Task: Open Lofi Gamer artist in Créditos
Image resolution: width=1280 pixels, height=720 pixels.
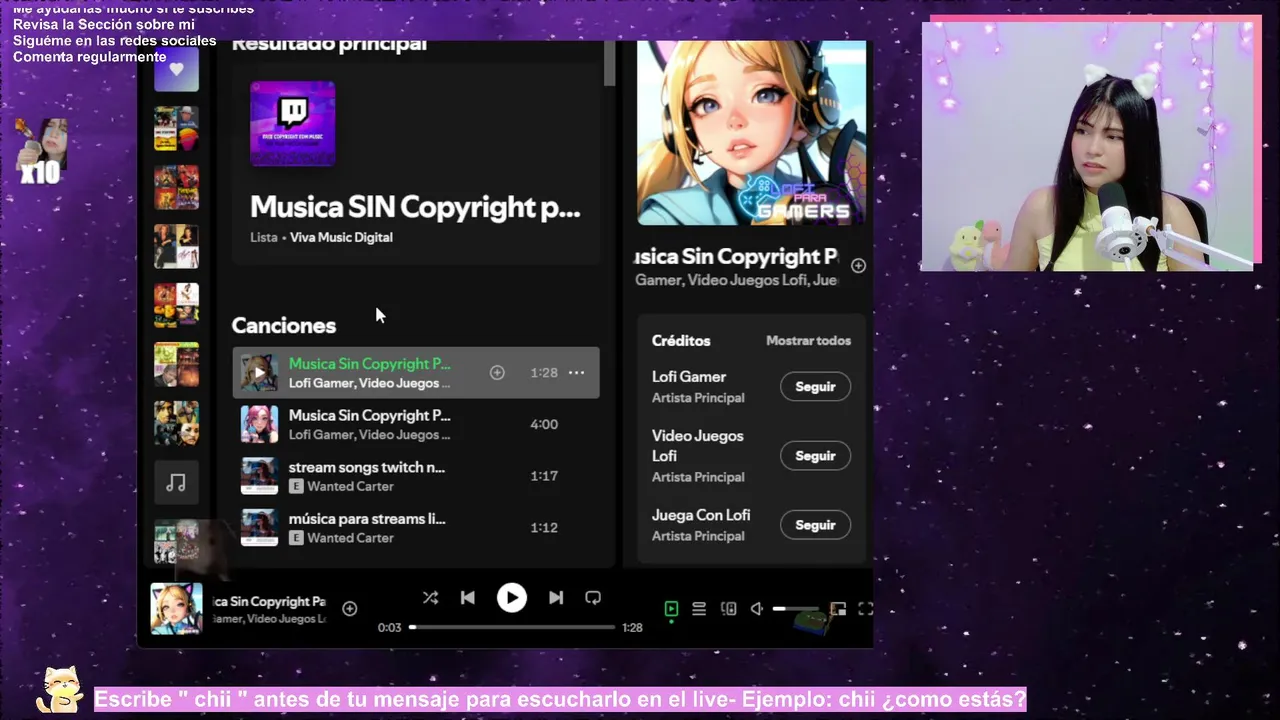Action: coord(689,377)
